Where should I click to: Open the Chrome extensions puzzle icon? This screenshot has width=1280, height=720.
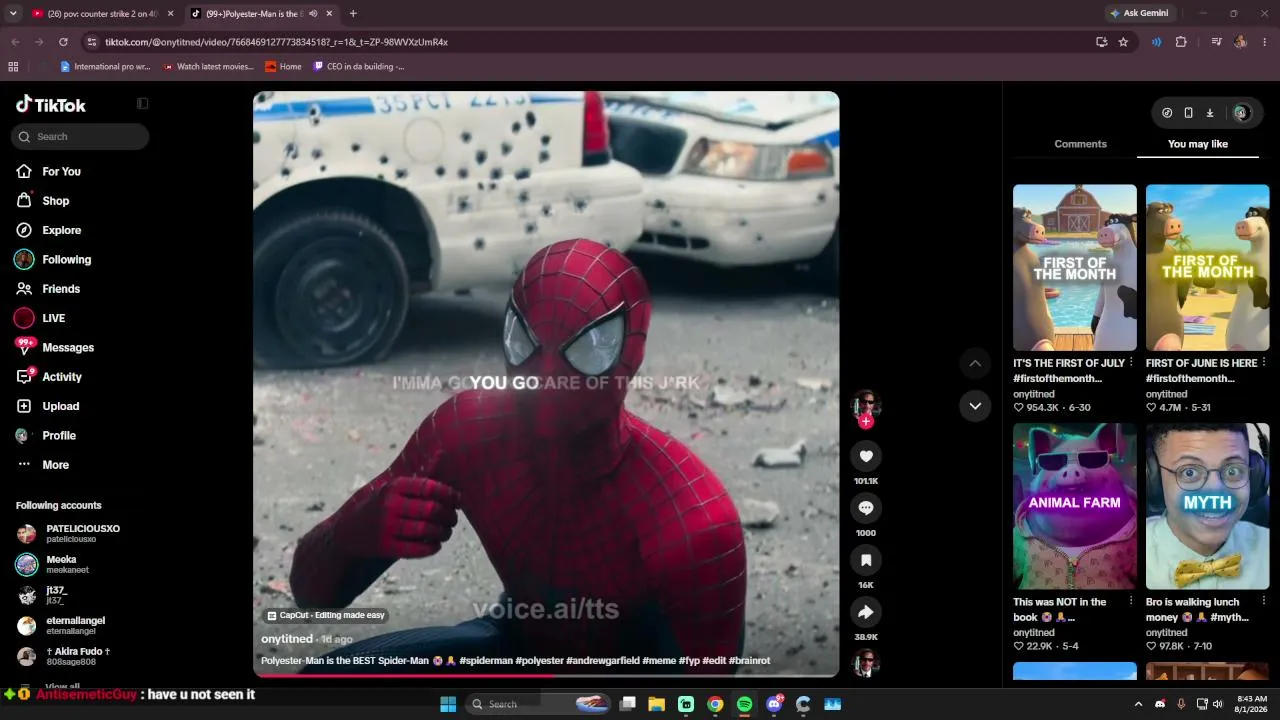[1181, 42]
